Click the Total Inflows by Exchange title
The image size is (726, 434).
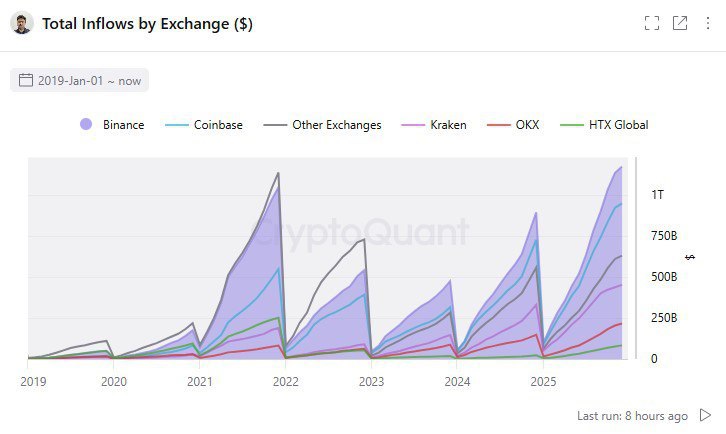click(x=147, y=24)
